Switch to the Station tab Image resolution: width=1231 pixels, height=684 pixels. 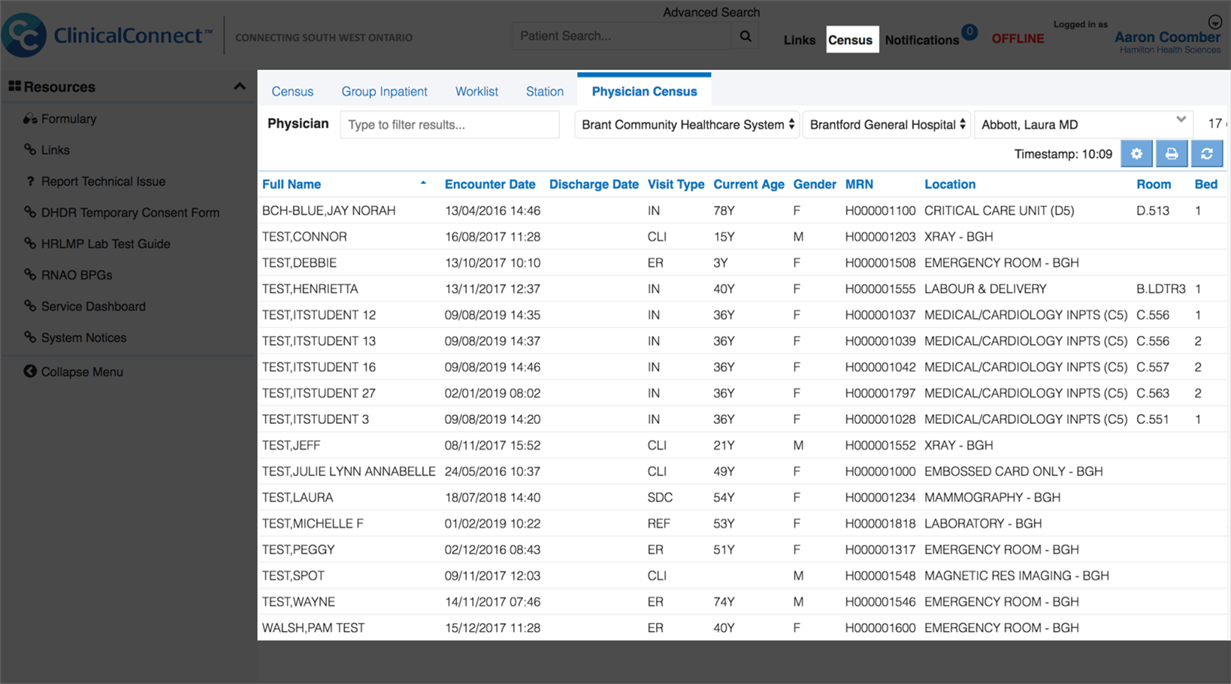pos(545,91)
